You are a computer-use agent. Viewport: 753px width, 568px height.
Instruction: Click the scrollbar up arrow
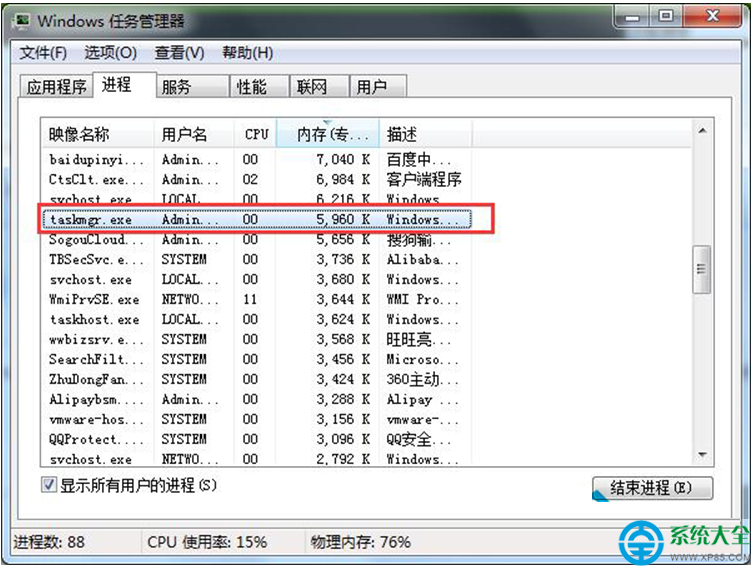(x=702, y=131)
